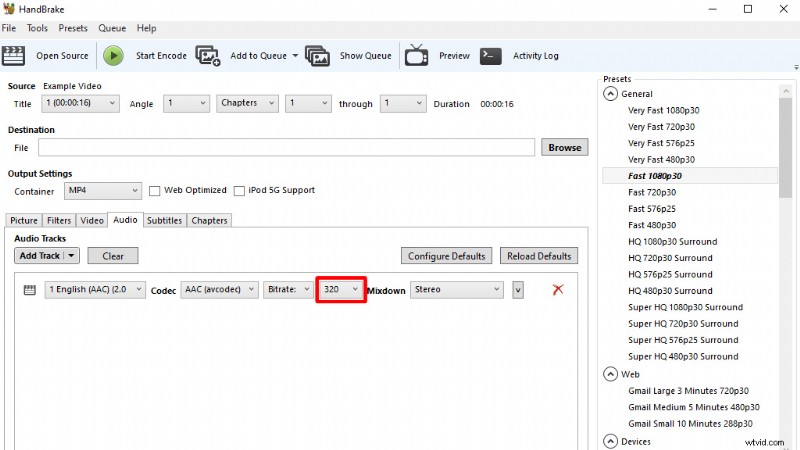This screenshot has height=450, width=800.
Task: Select the Very Fast 1080p30 preset
Action: tap(663, 110)
